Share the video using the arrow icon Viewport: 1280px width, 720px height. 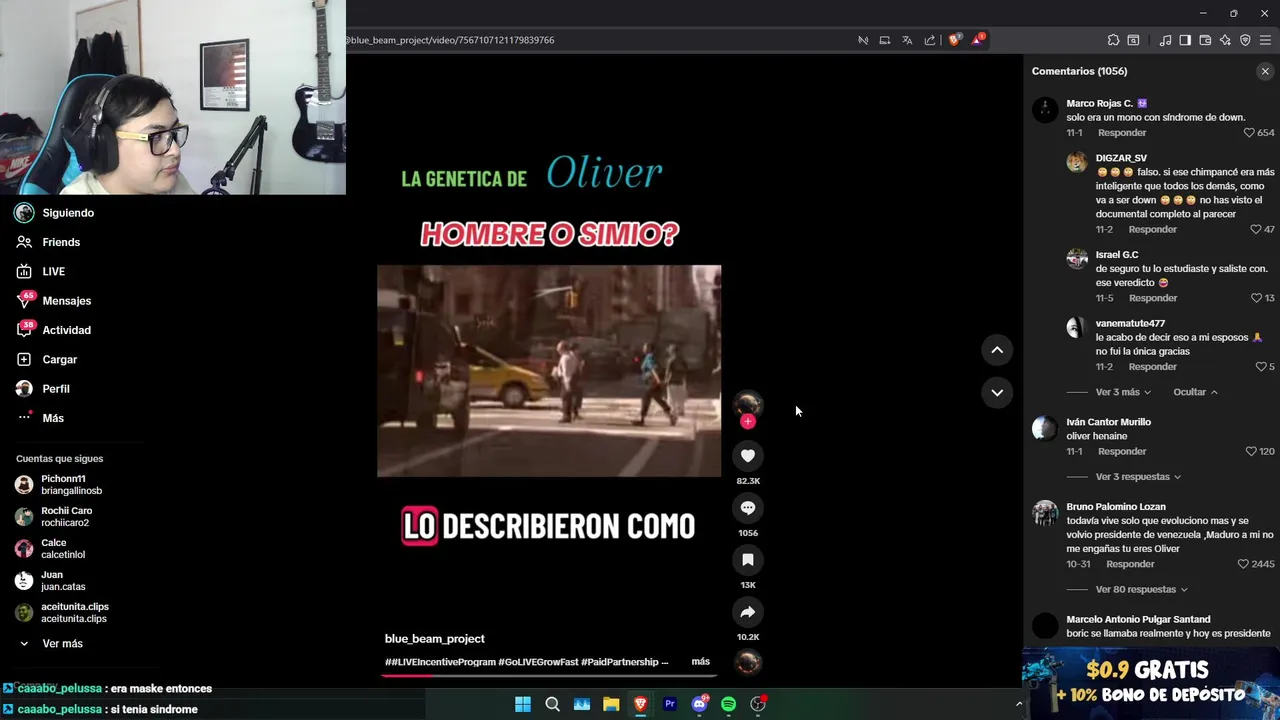coord(747,612)
